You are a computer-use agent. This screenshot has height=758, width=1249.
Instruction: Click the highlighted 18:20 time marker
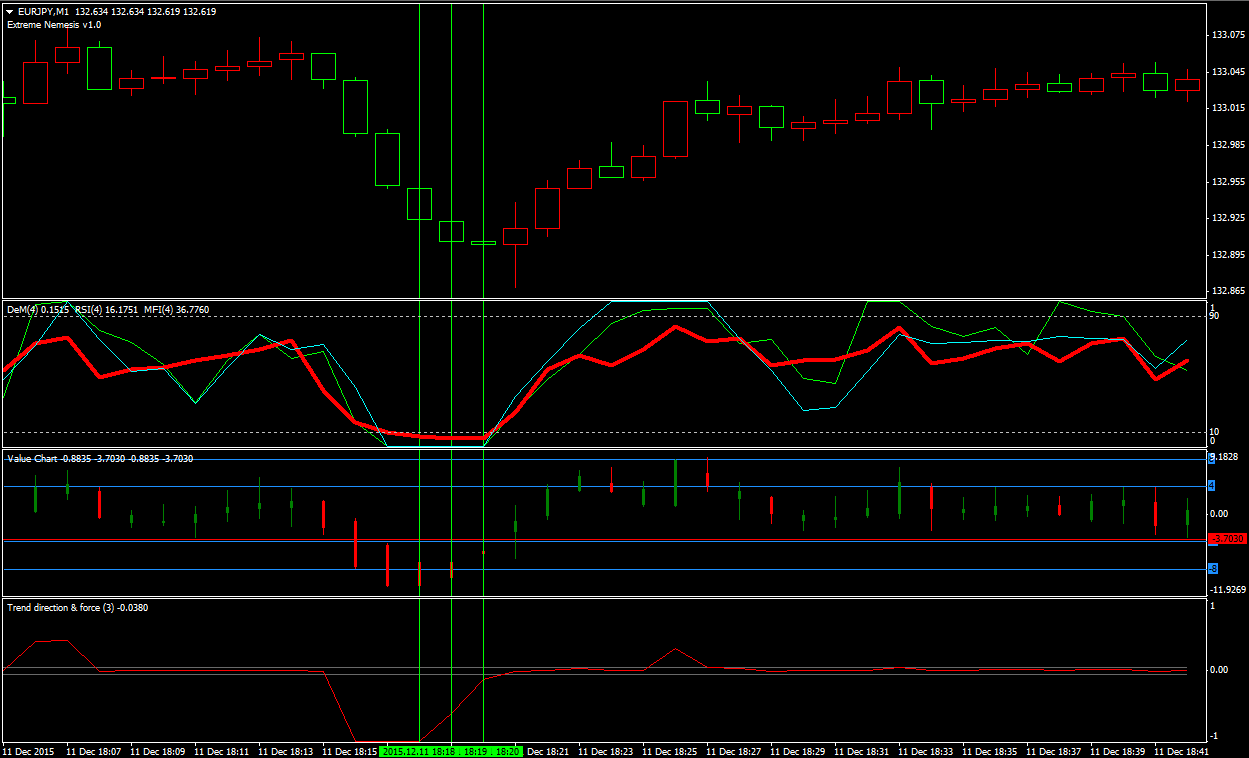(508, 750)
